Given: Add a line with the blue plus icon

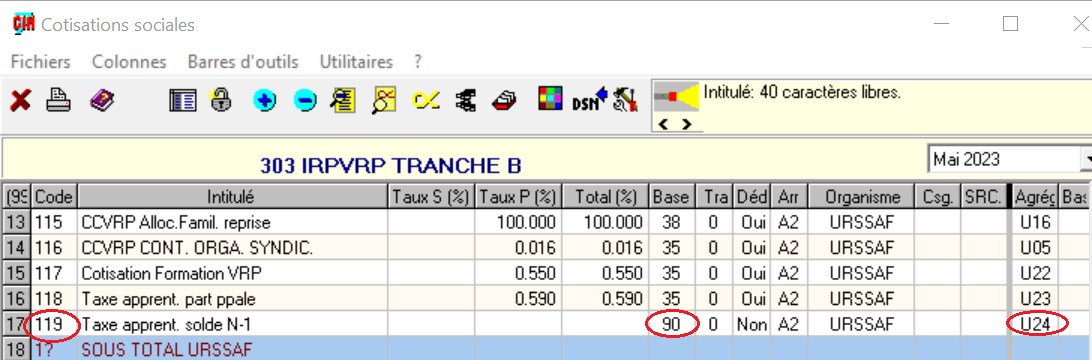Looking at the screenshot, I should (x=265, y=101).
